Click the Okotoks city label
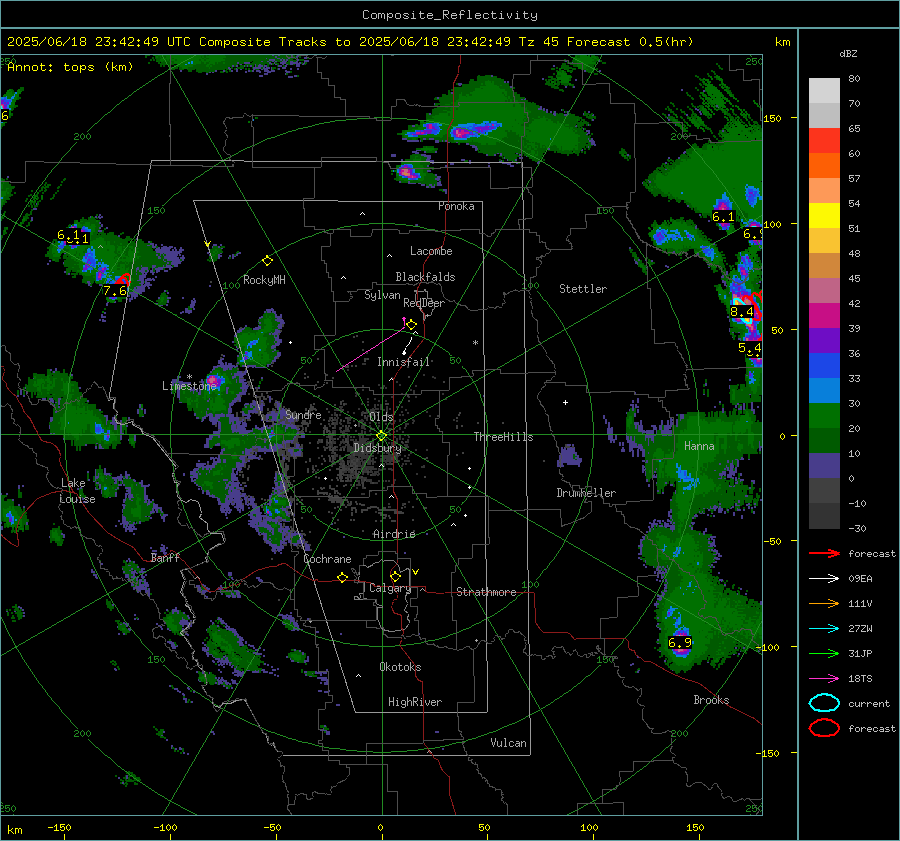Screen dimensions: 900x841 coord(400,667)
